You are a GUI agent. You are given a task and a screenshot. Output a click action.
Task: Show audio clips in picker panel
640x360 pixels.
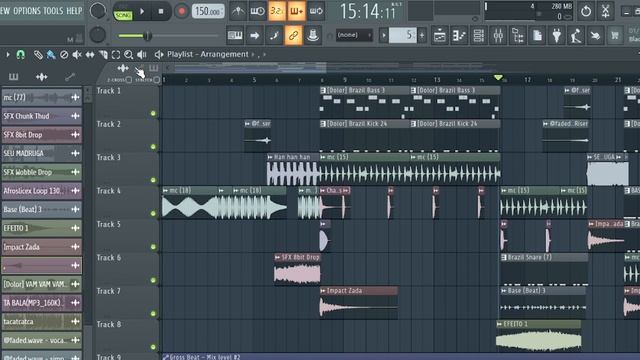tap(41, 77)
